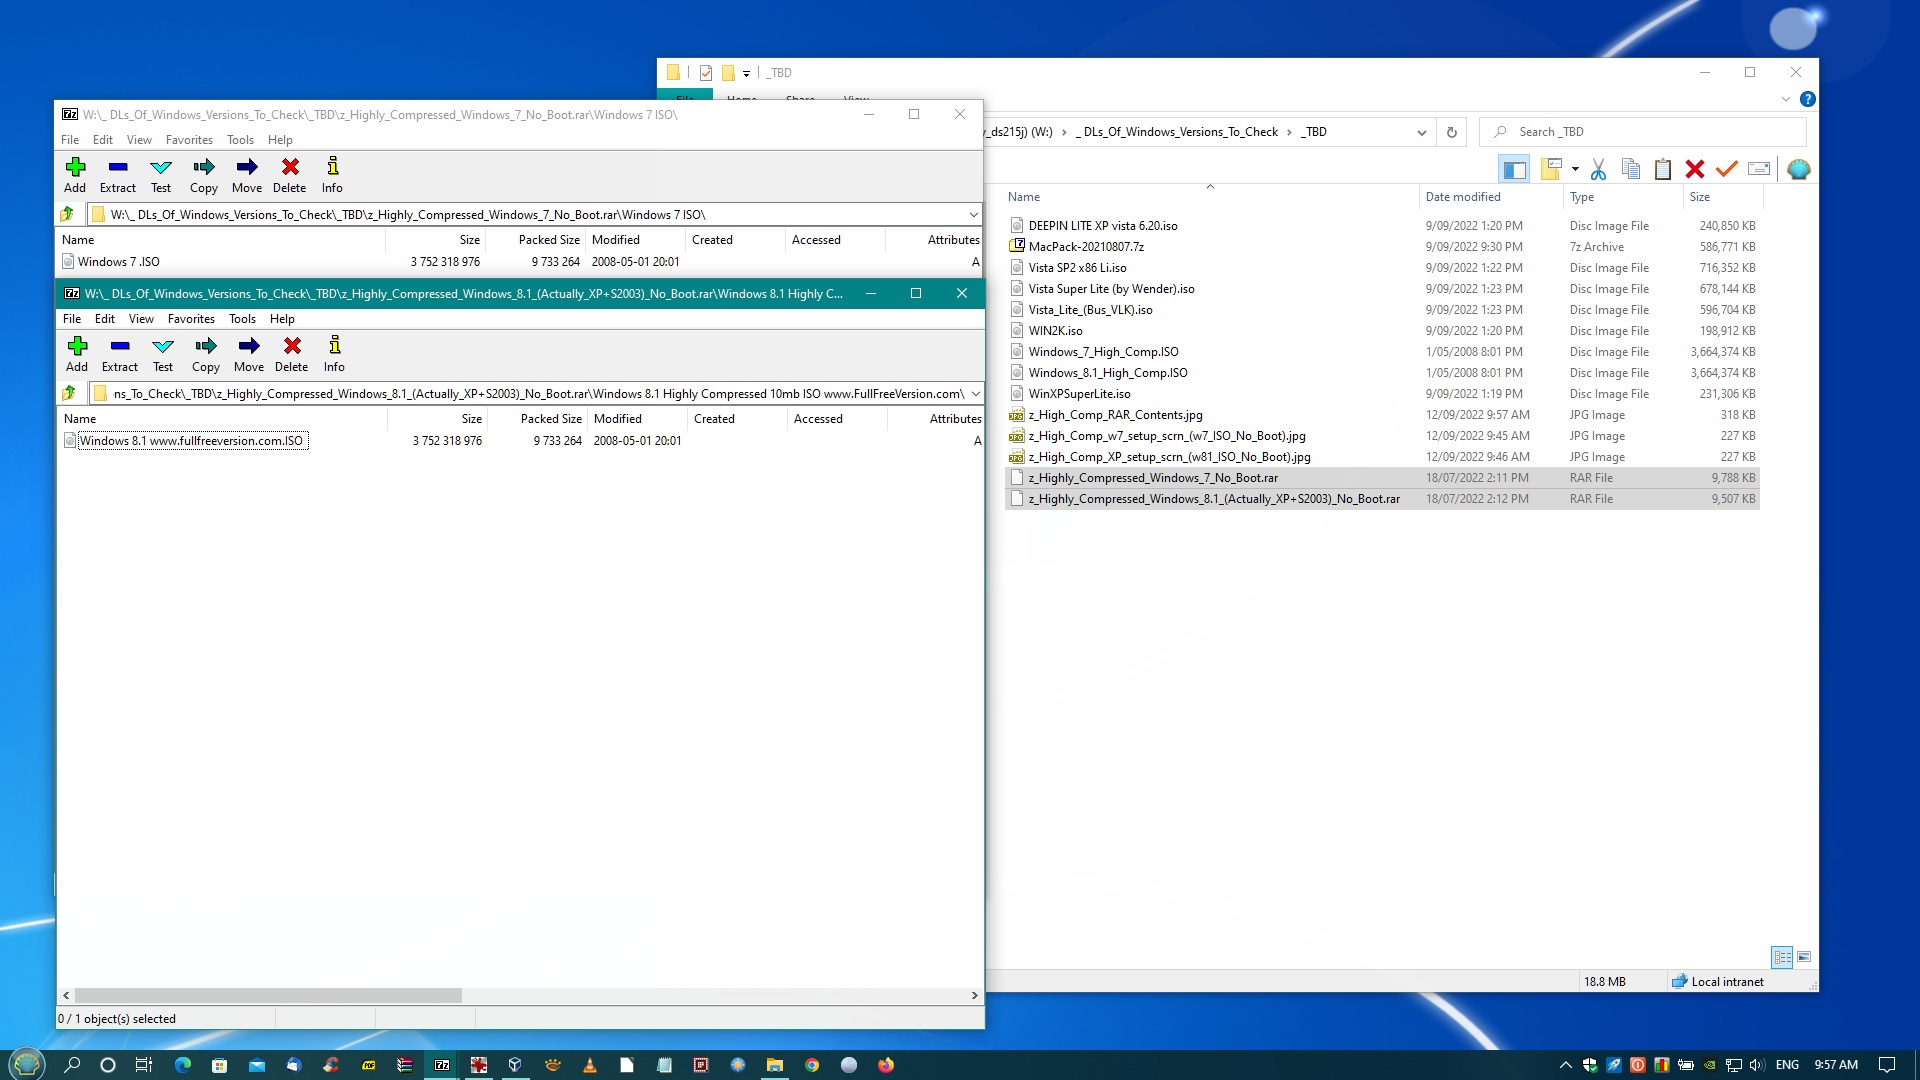Click the red X Delete icon in Explorer toolbar

[x=1695, y=169]
